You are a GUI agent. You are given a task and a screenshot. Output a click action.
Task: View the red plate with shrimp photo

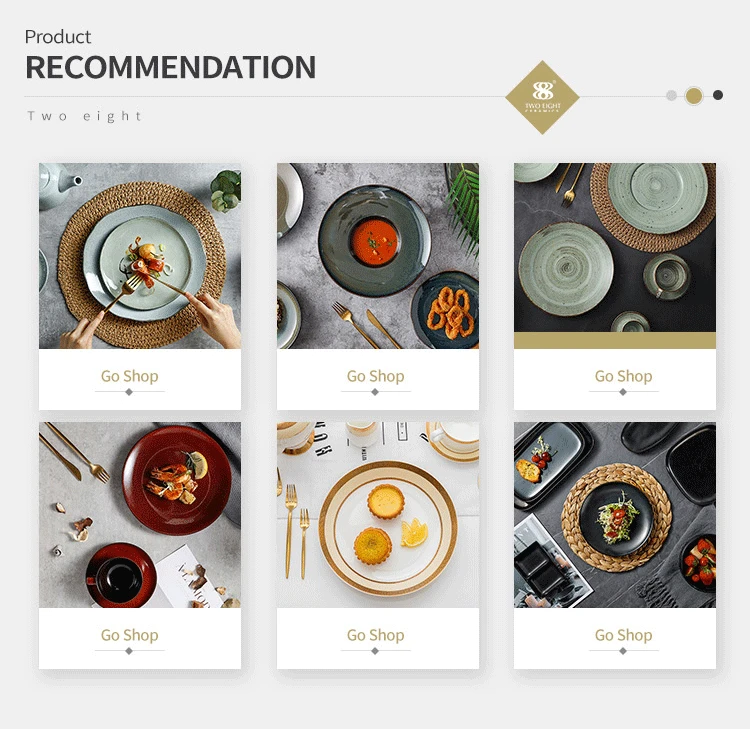pyautogui.click(x=140, y=515)
